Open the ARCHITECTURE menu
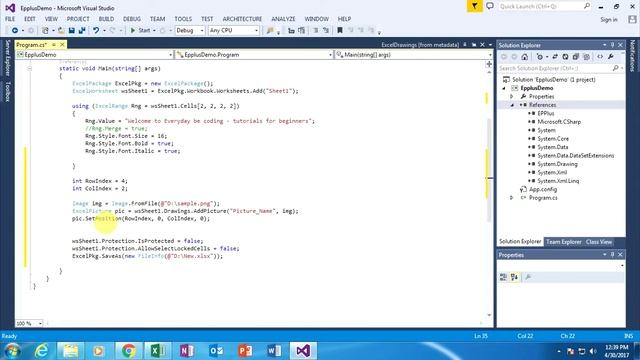This screenshot has height=360, width=640. coord(242,19)
